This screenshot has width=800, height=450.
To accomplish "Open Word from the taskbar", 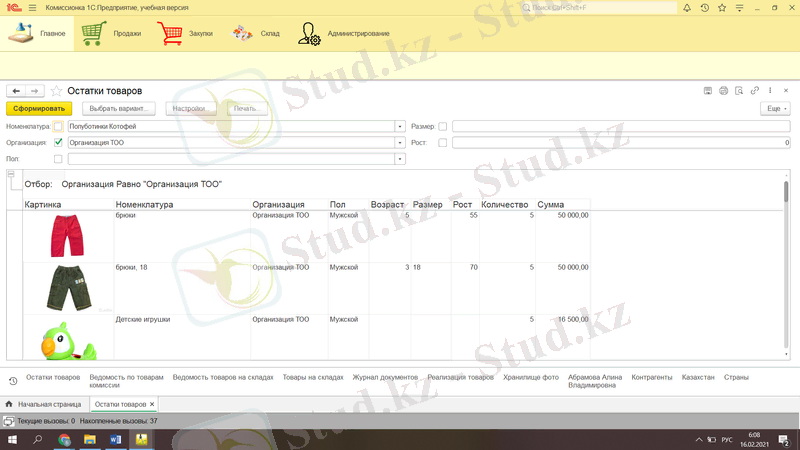I will (x=115, y=439).
